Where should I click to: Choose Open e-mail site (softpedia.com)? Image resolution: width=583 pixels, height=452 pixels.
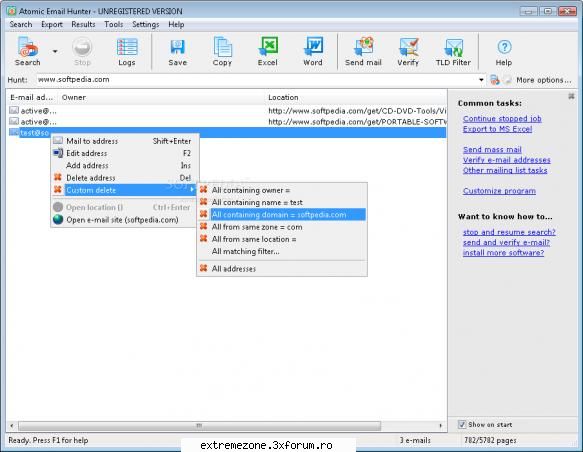[x=123, y=220]
